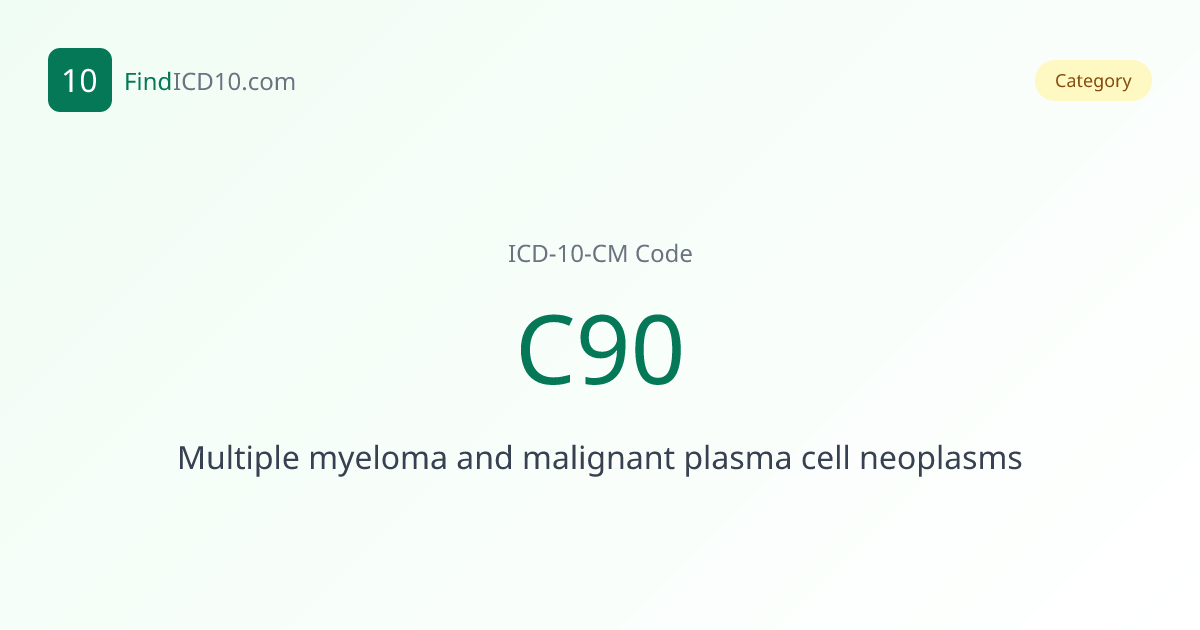Open the FindICD10.com site name link
The width and height of the screenshot is (1200, 630).
pyautogui.click(x=210, y=82)
